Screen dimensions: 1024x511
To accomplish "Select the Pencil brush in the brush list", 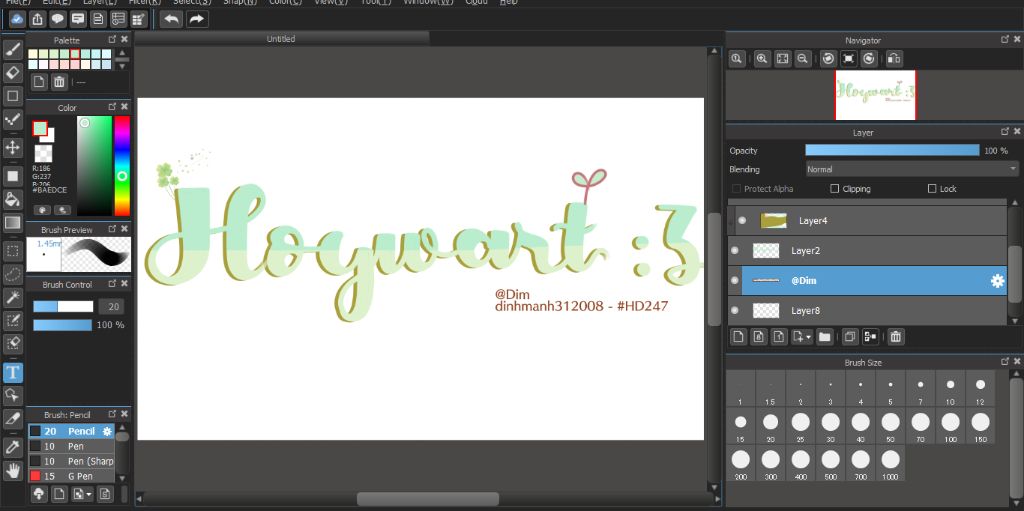I will click(x=71, y=431).
